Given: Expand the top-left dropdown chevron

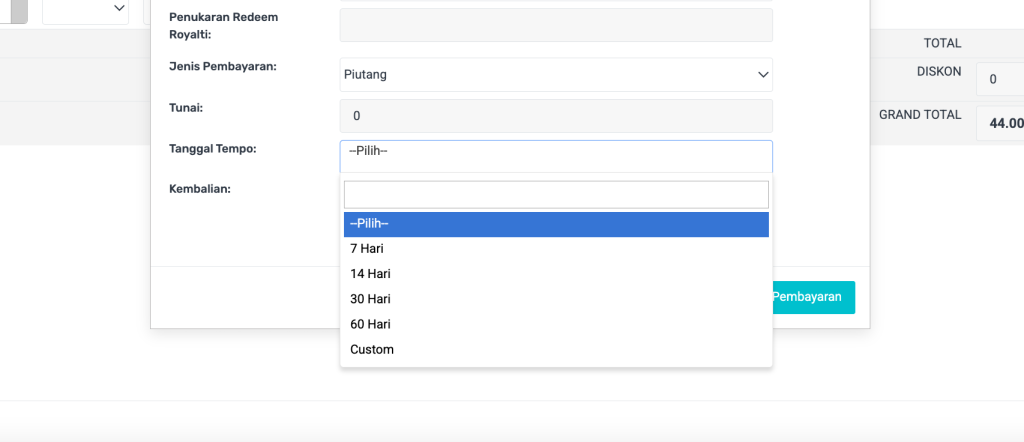Looking at the screenshot, I should (x=119, y=9).
